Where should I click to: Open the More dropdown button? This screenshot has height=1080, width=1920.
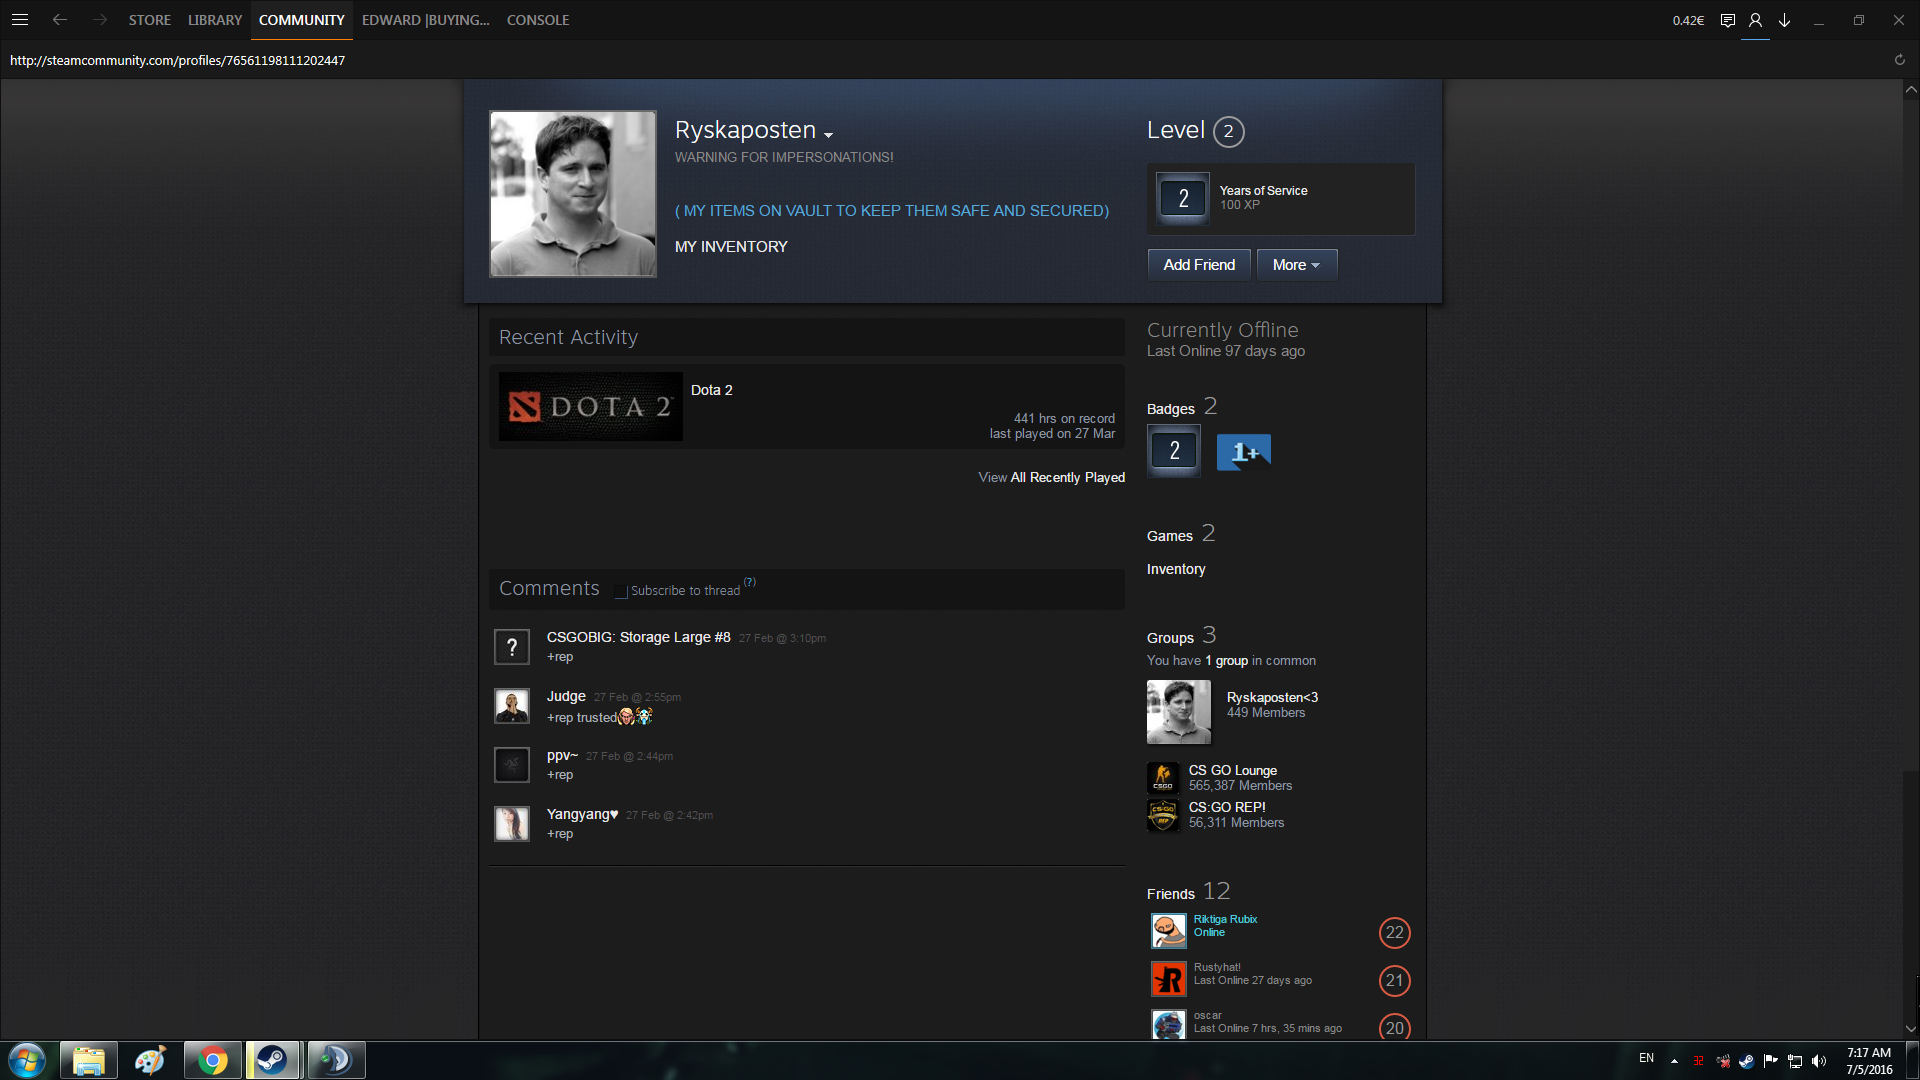click(1296, 265)
